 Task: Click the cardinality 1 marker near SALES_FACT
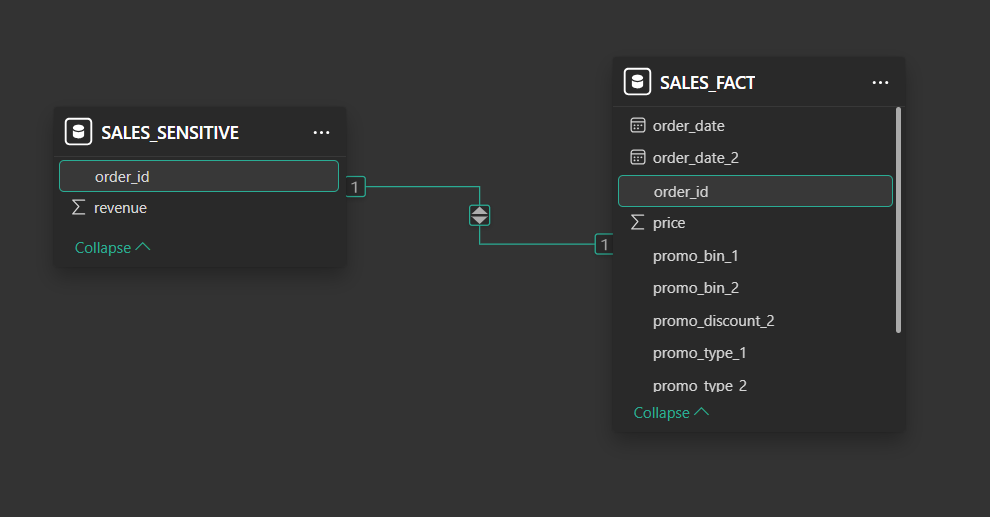tap(604, 244)
